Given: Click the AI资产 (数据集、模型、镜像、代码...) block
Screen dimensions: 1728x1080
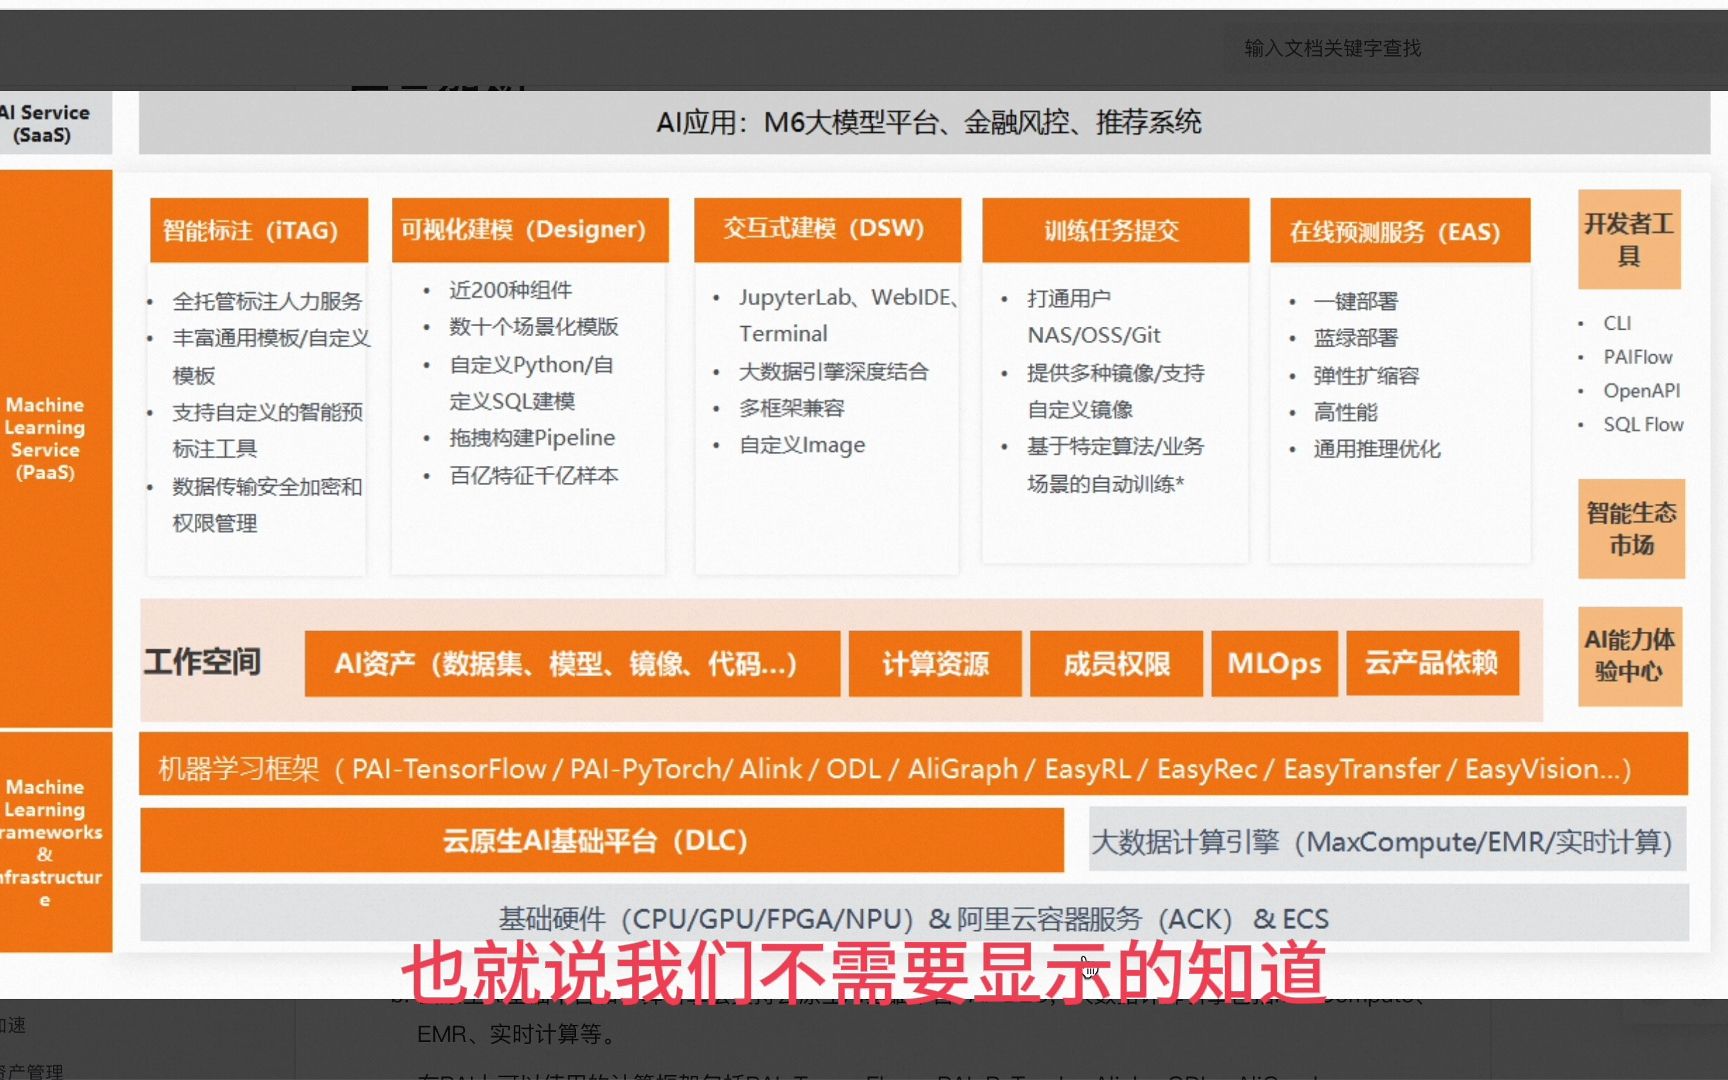Looking at the screenshot, I should [572, 663].
